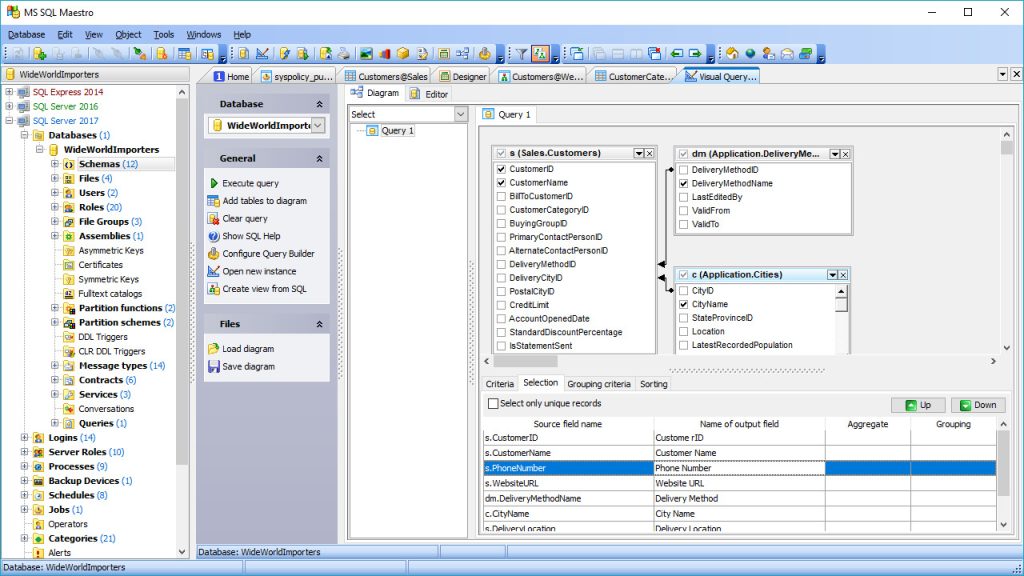Run the query via the Execute query icon
The height and width of the screenshot is (576, 1024).
213,182
